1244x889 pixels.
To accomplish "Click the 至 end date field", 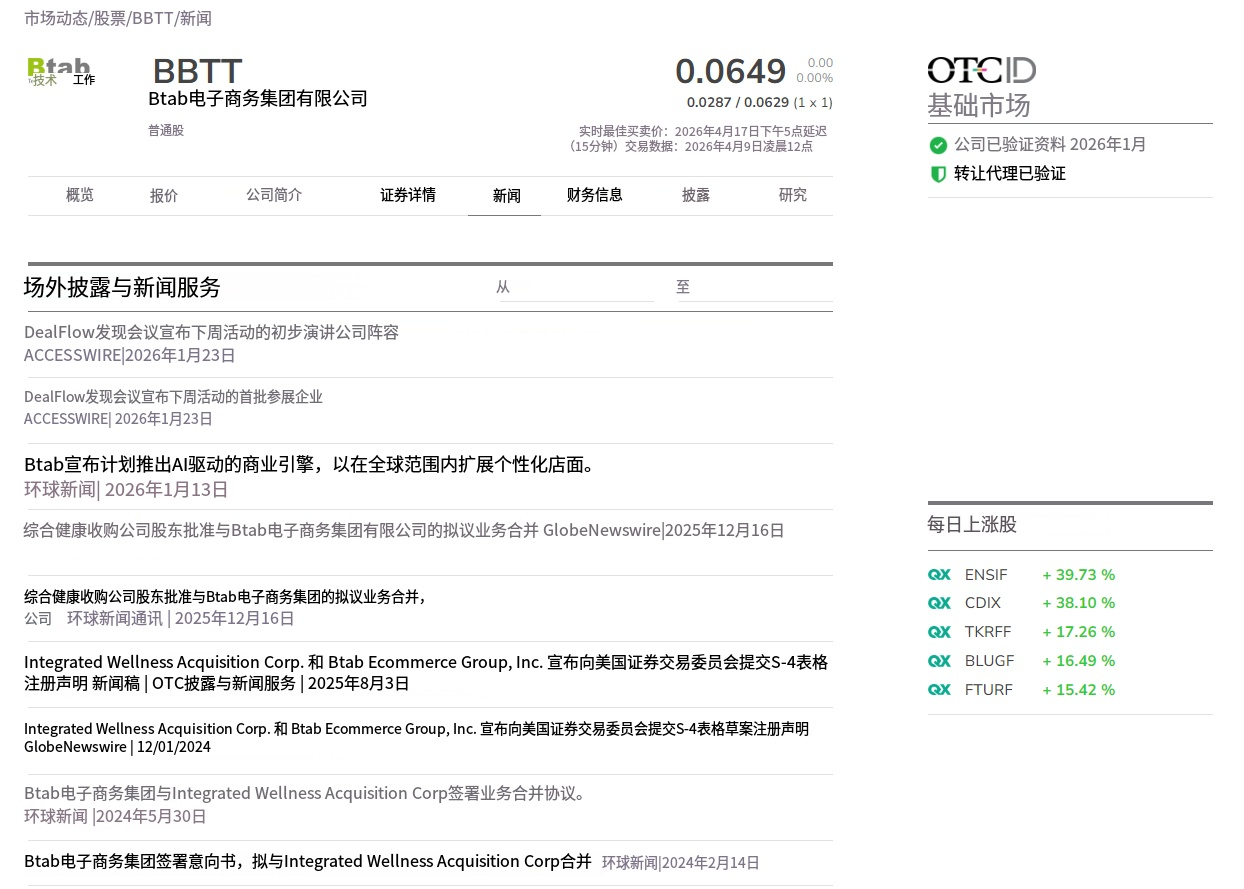I will (755, 287).
